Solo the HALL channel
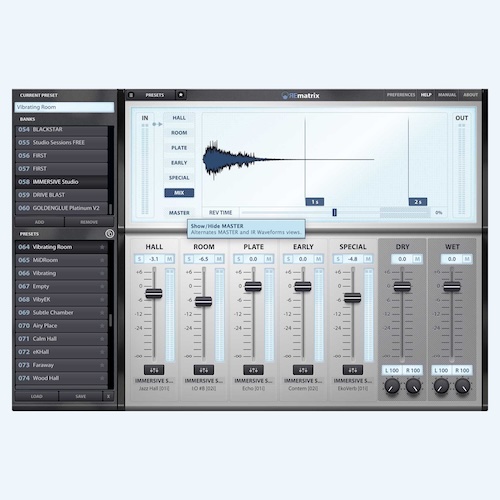The image size is (500, 500). [x=139, y=259]
